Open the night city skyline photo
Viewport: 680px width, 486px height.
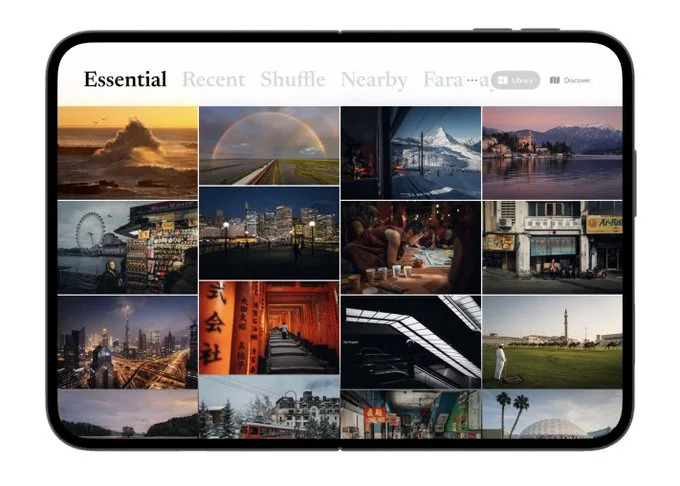tap(269, 233)
